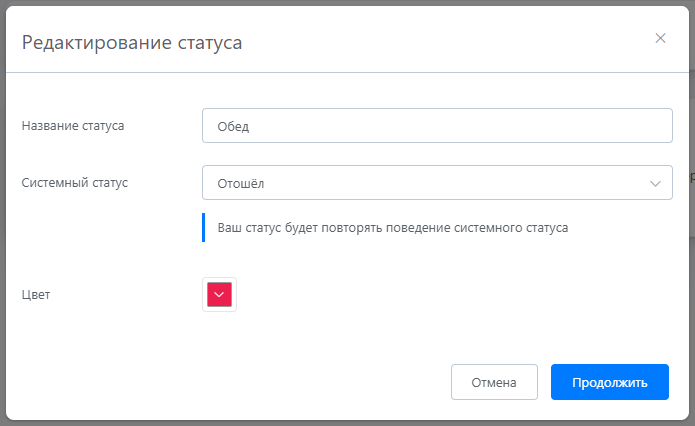Click the blue bar beside the hint
Screen dimensions: 695x426
pyautogui.click(x=203, y=228)
